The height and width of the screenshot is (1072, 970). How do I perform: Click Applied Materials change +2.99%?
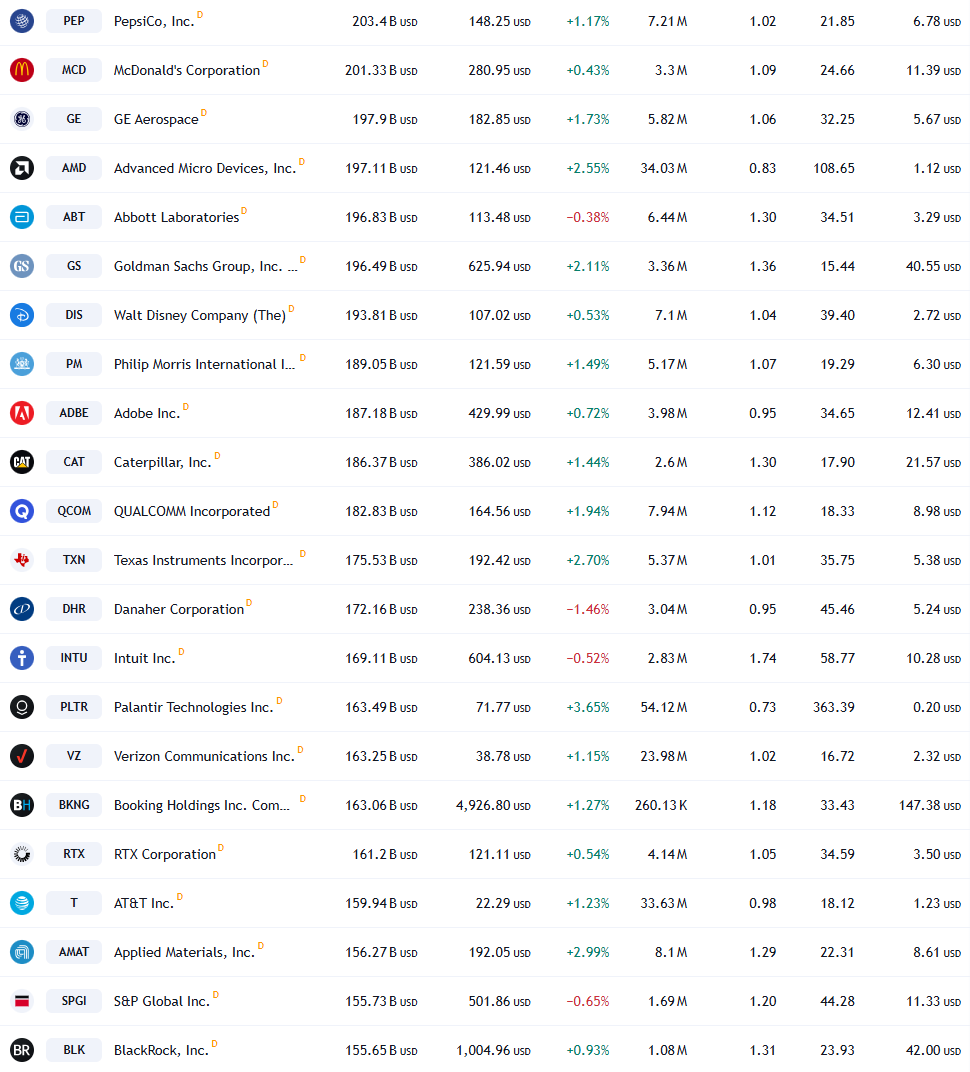[x=587, y=952]
